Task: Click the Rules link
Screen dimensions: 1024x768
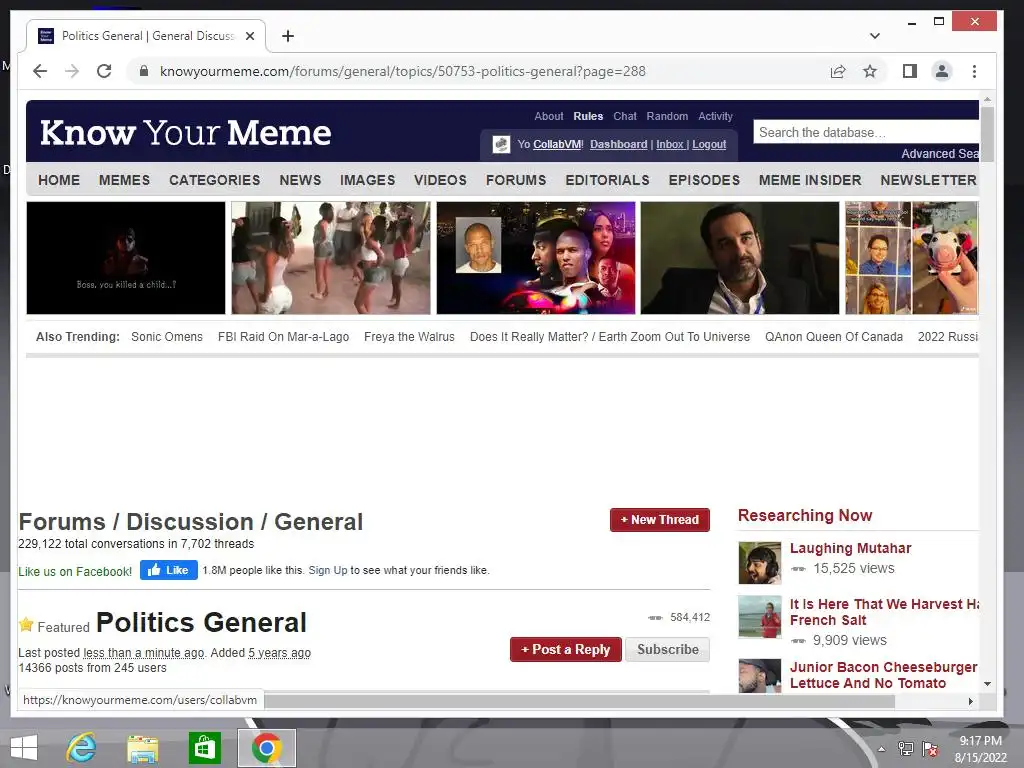Action: [588, 116]
